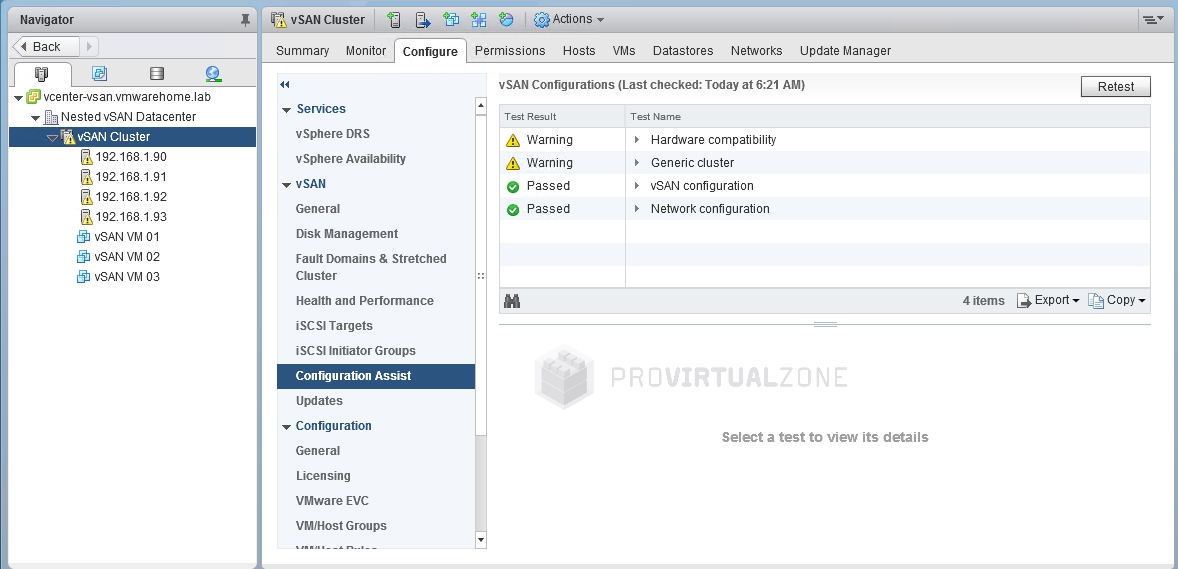Screen dimensions: 1178x569
Task: Click the side menu scrollbar down arrow
Action: coord(481,540)
